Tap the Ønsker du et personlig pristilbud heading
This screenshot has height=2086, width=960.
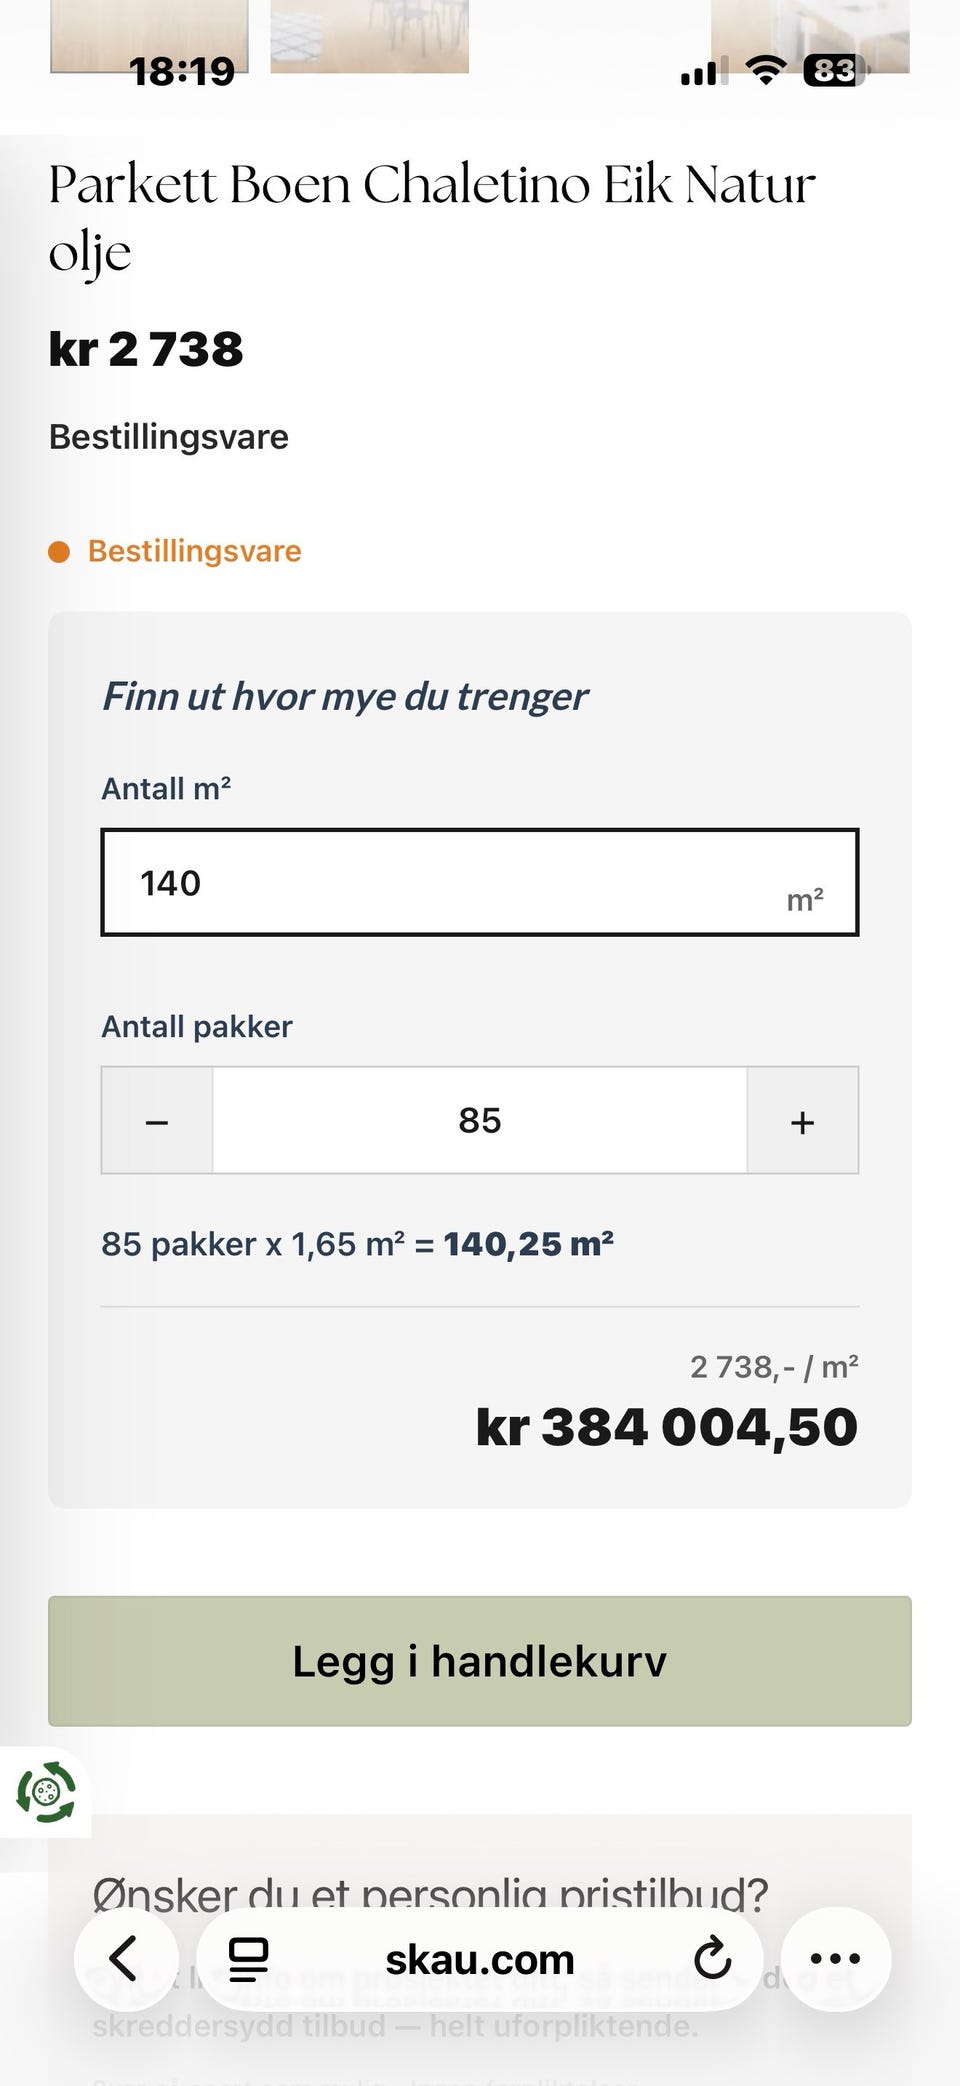[x=430, y=1895]
